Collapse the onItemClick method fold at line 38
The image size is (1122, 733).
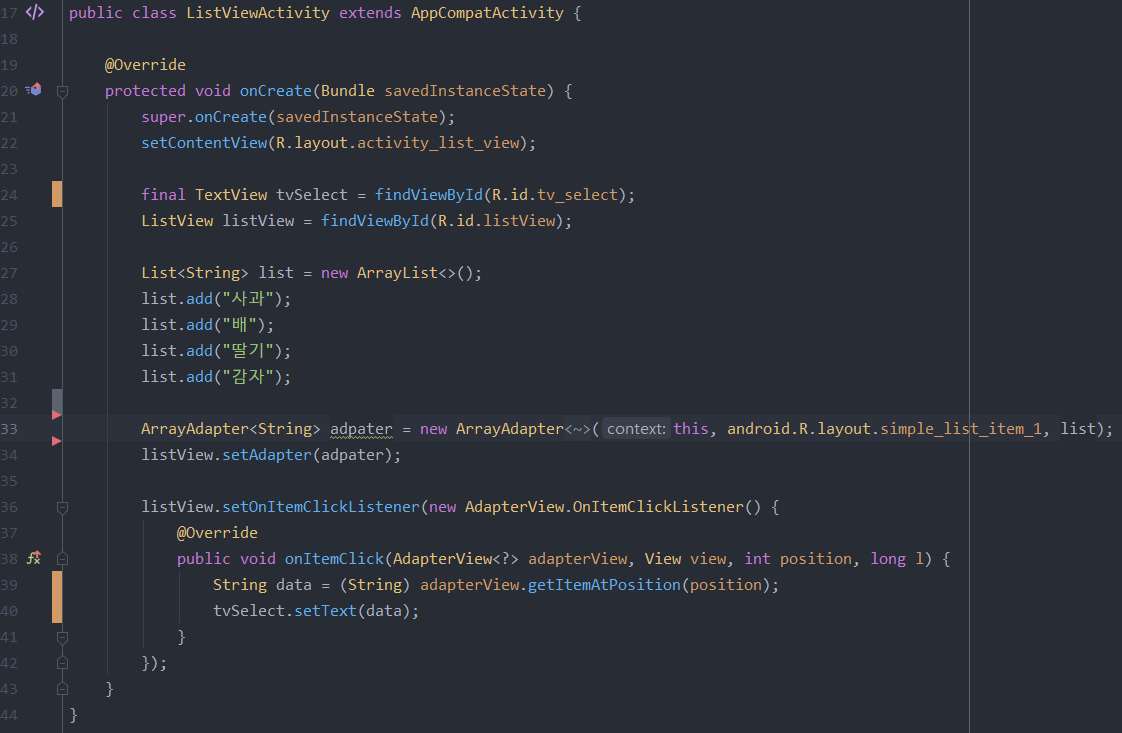click(x=62, y=559)
